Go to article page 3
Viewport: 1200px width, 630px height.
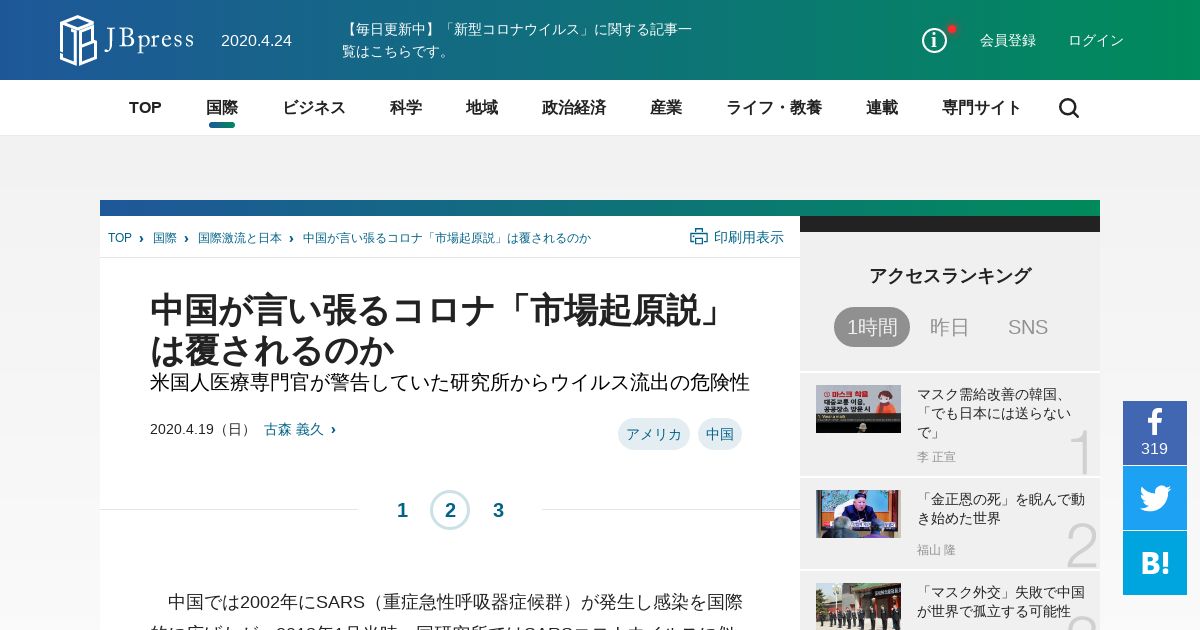coord(498,510)
